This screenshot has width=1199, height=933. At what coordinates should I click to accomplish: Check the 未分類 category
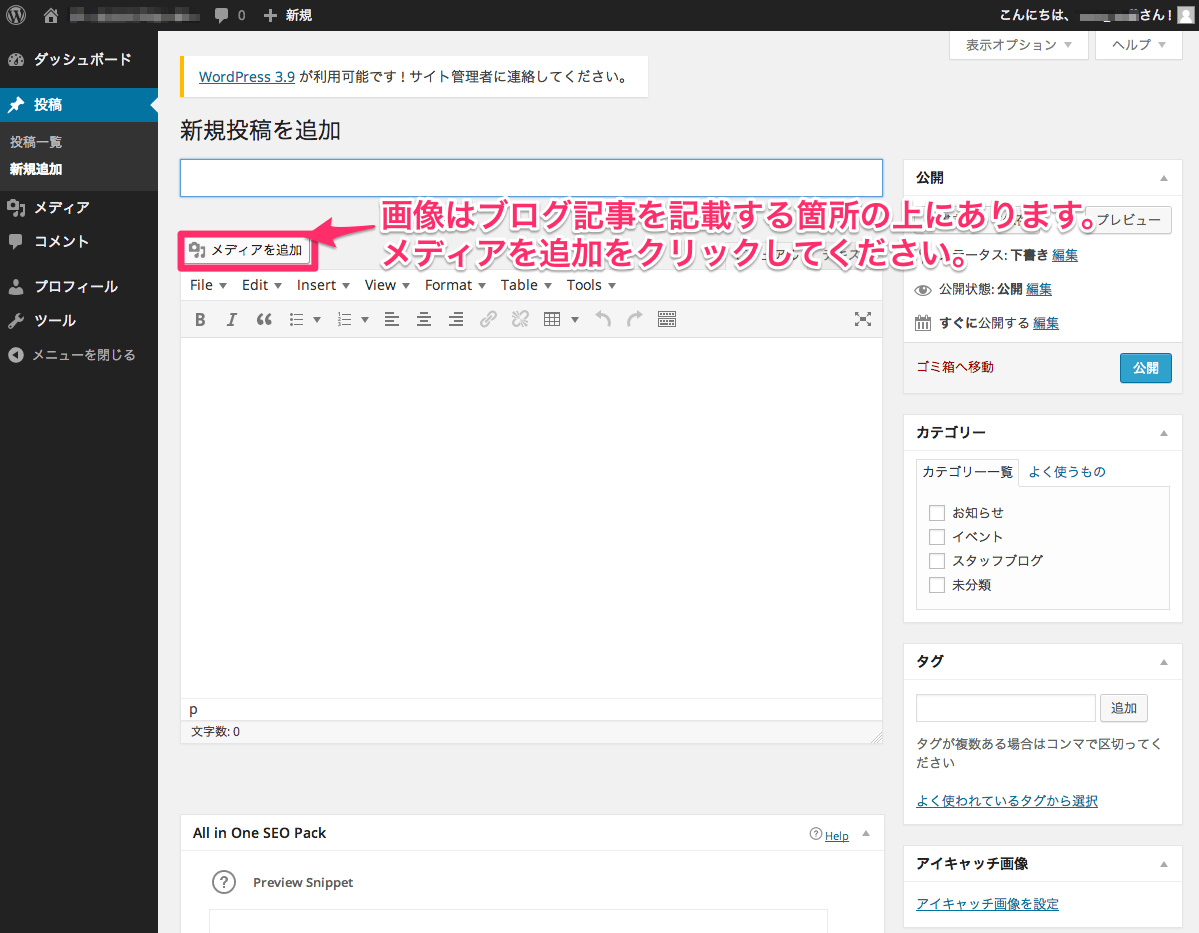[x=937, y=585]
